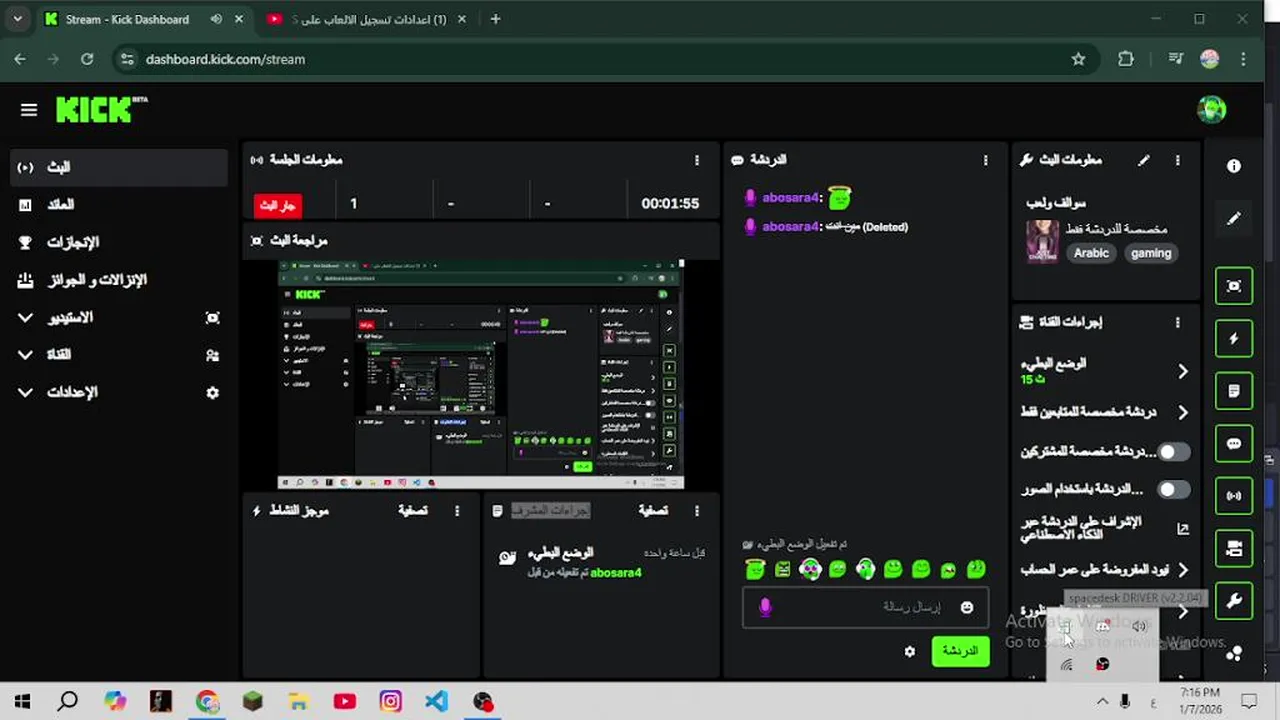Screen dimensions: 1280x720
Task: Show hidden system tray icons chevron
Action: point(1102,701)
